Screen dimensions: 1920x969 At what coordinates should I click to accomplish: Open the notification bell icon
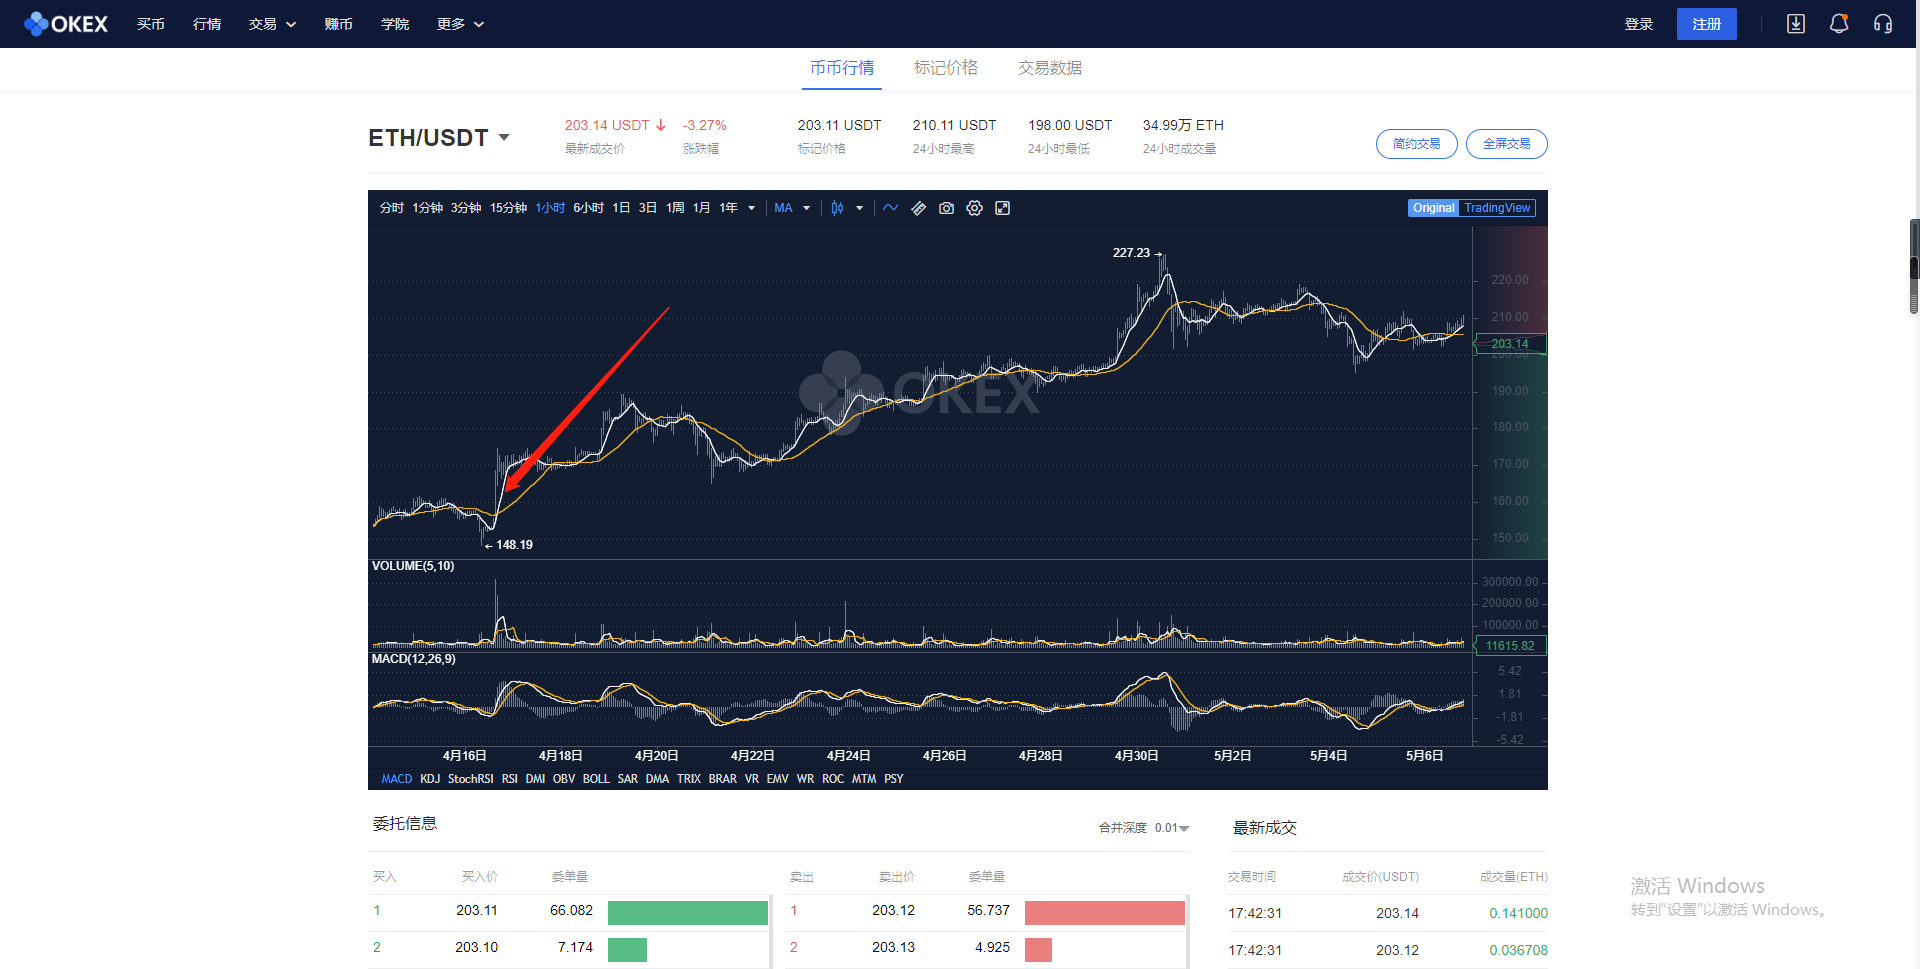click(1838, 23)
